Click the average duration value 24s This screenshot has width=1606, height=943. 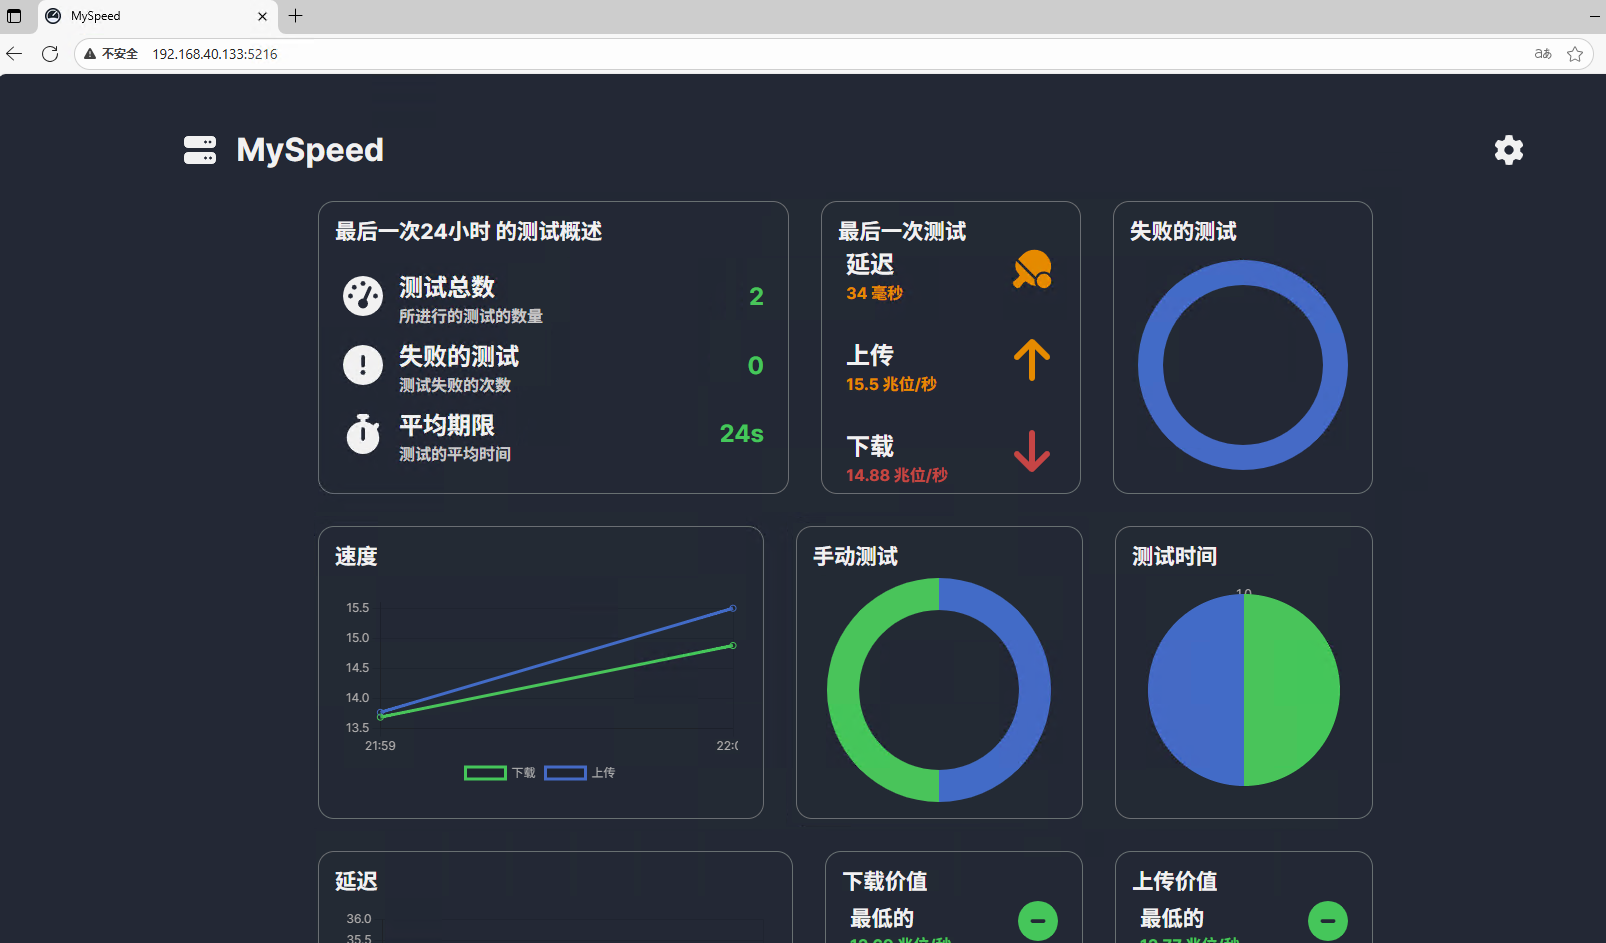click(x=741, y=434)
